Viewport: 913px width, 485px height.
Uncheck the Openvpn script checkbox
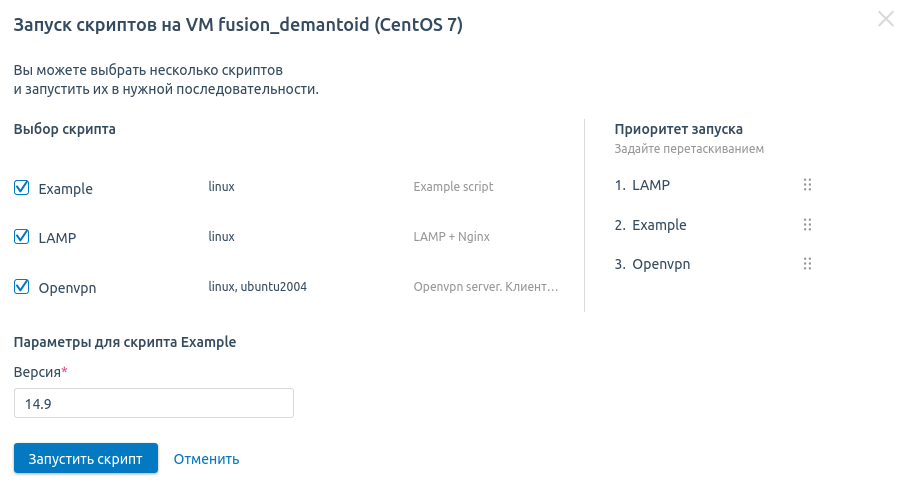click(21, 287)
